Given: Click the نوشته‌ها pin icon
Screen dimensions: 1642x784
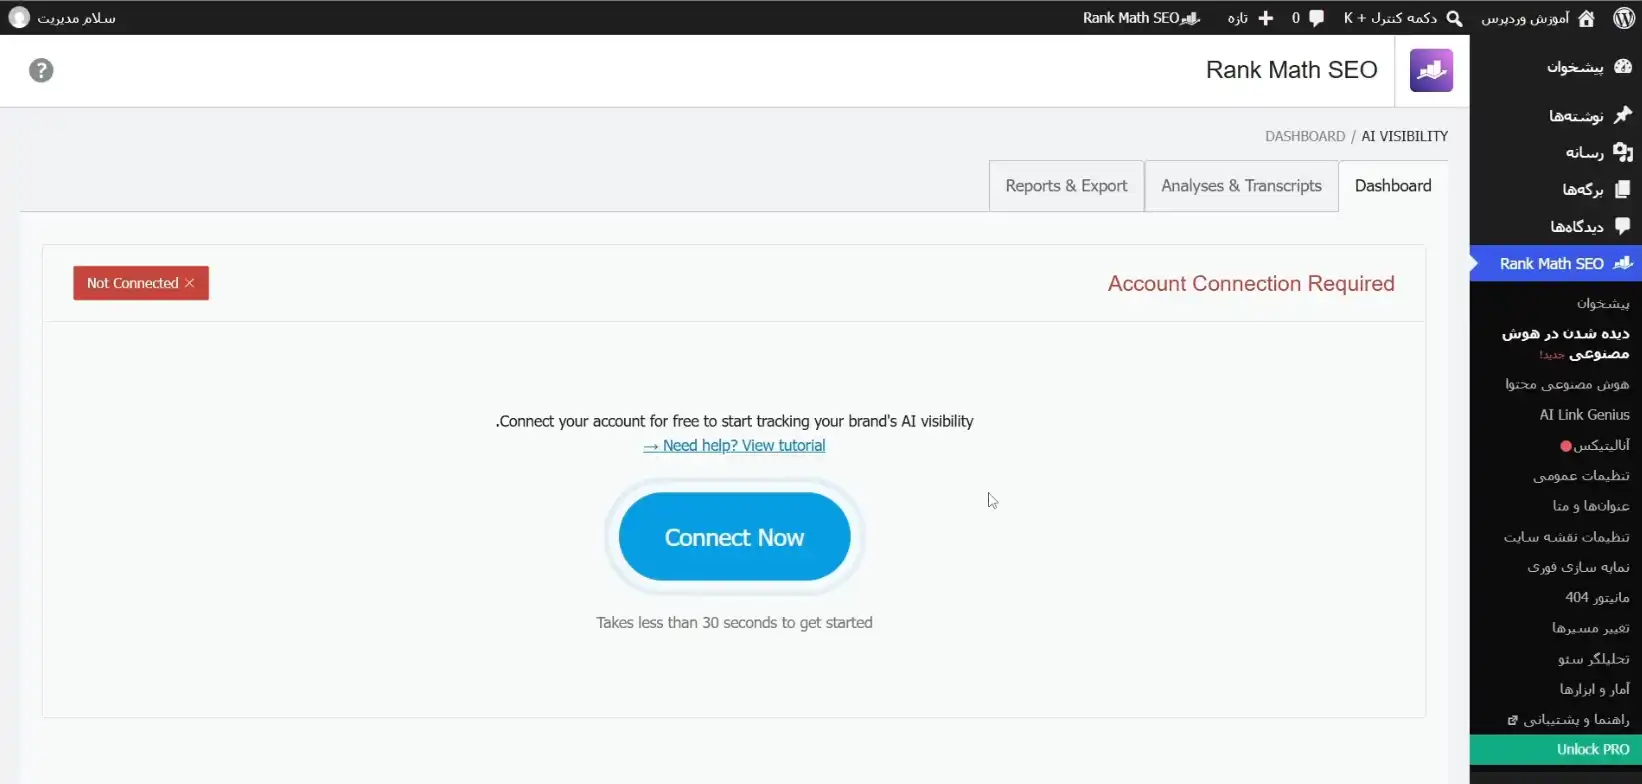Looking at the screenshot, I should tap(1622, 115).
